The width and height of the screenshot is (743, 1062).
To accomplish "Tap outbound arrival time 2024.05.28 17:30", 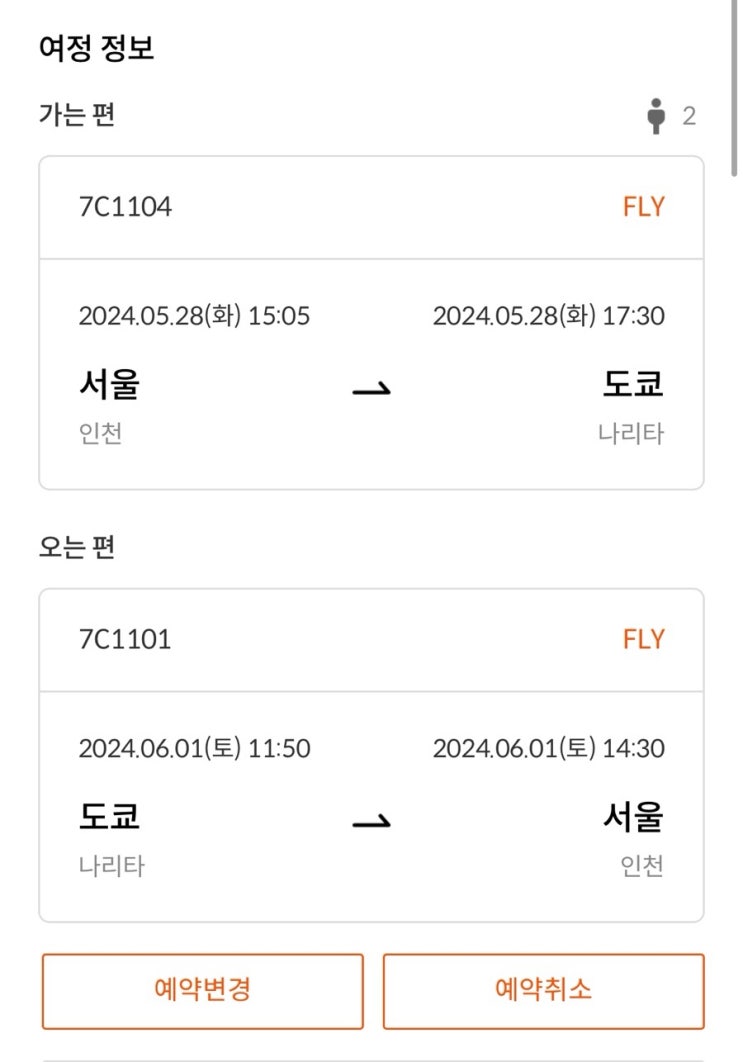I will click(548, 316).
